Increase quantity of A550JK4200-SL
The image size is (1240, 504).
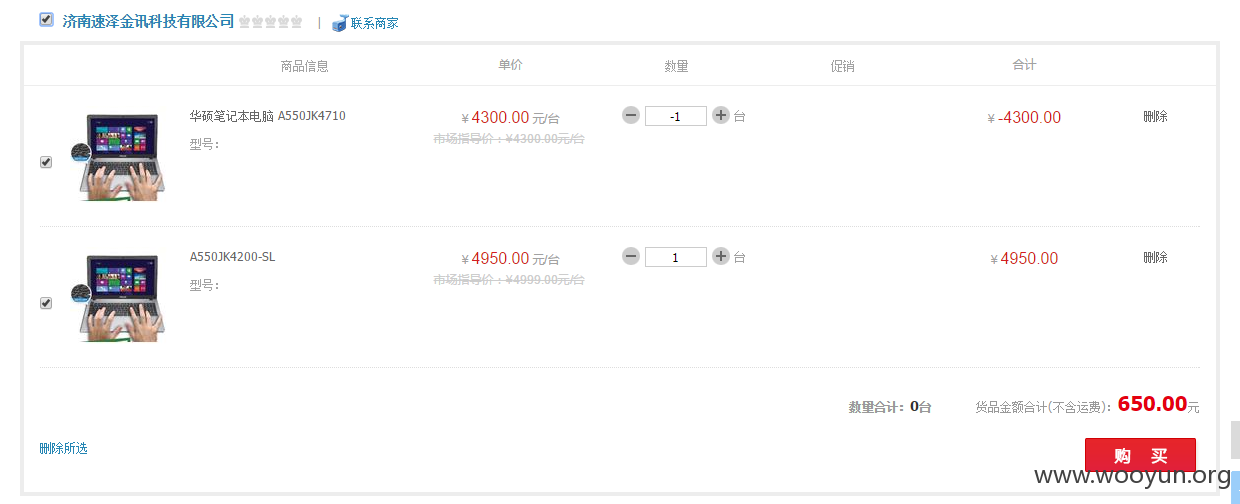721,256
